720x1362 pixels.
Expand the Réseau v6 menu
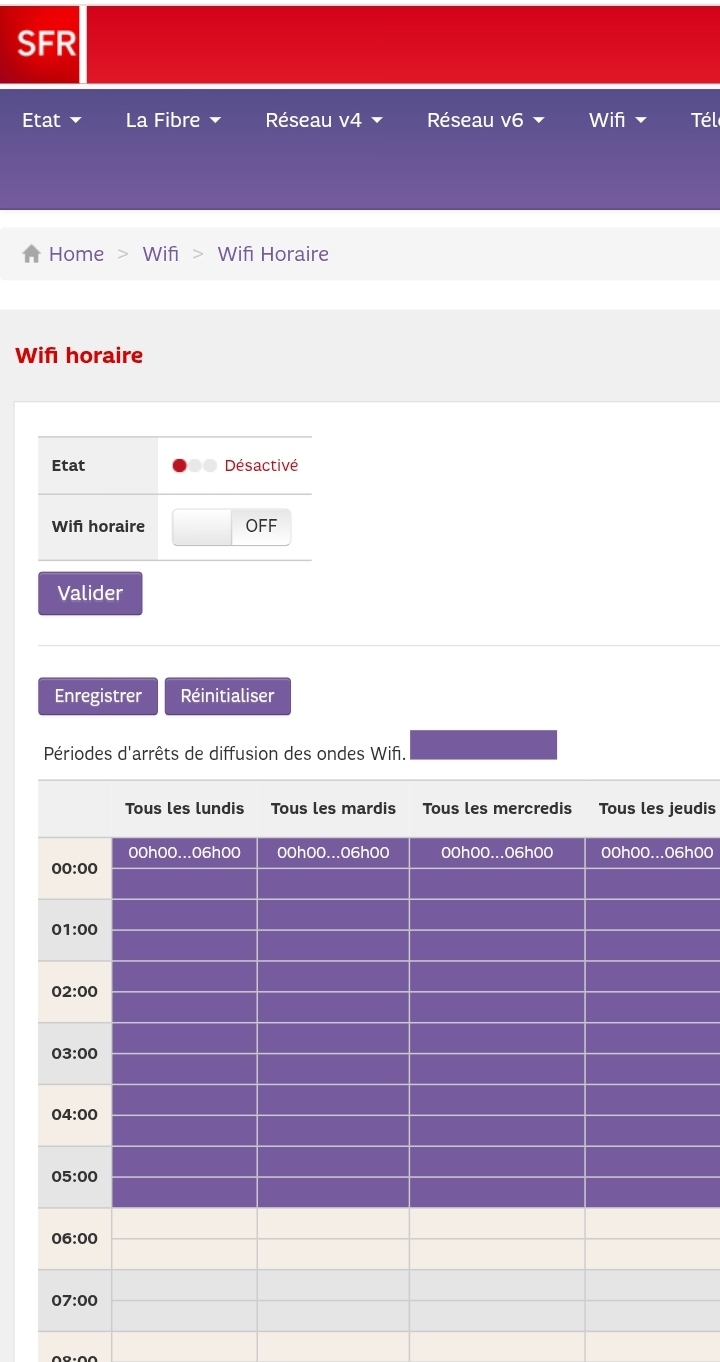485,120
